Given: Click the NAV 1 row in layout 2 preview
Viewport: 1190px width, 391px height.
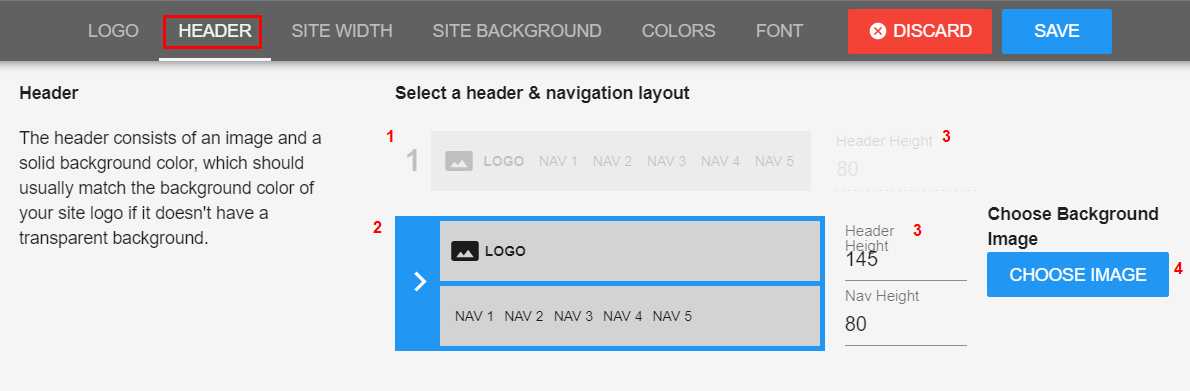Looking at the screenshot, I should coord(630,316).
